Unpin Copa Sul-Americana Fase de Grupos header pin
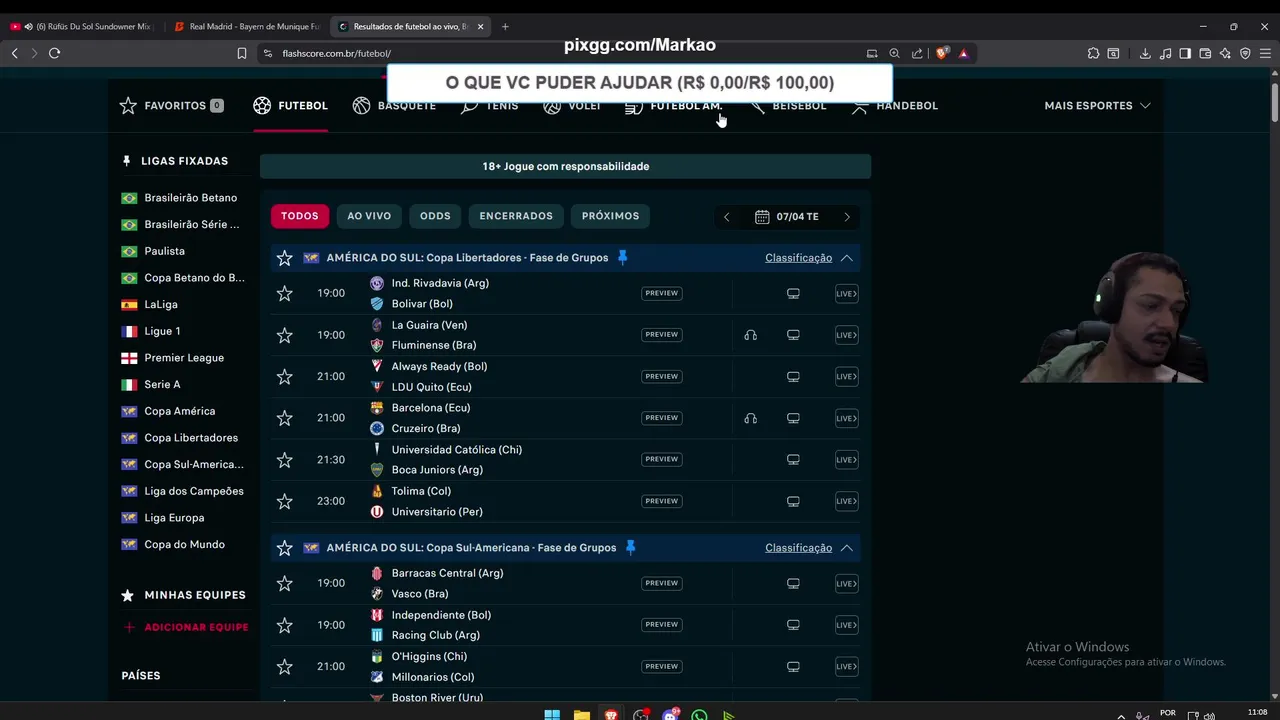Screen dimensions: 1280x720 (630, 547)
